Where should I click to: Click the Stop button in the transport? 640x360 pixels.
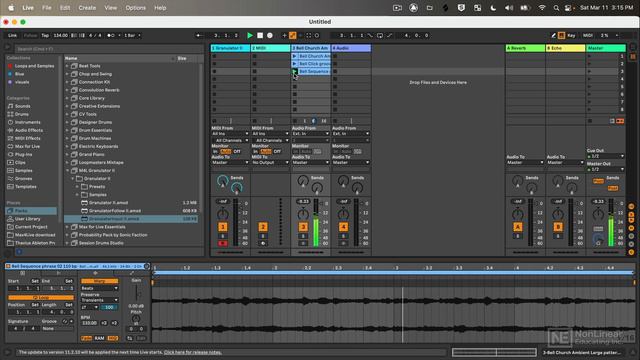click(260, 36)
